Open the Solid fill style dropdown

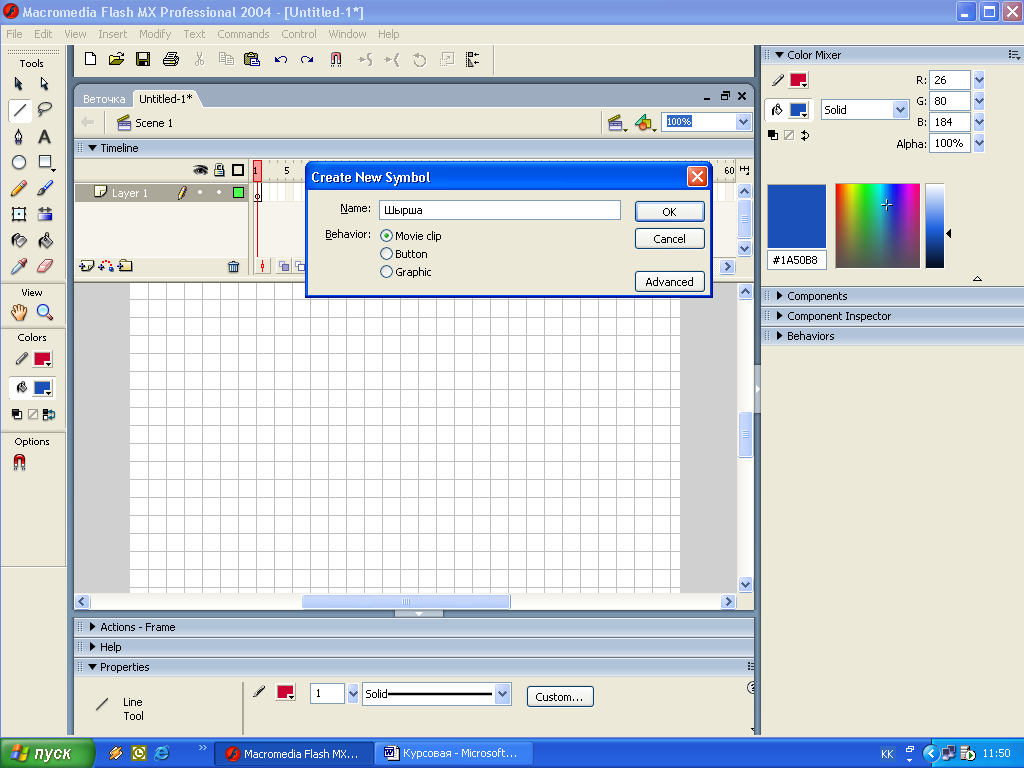pos(901,110)
